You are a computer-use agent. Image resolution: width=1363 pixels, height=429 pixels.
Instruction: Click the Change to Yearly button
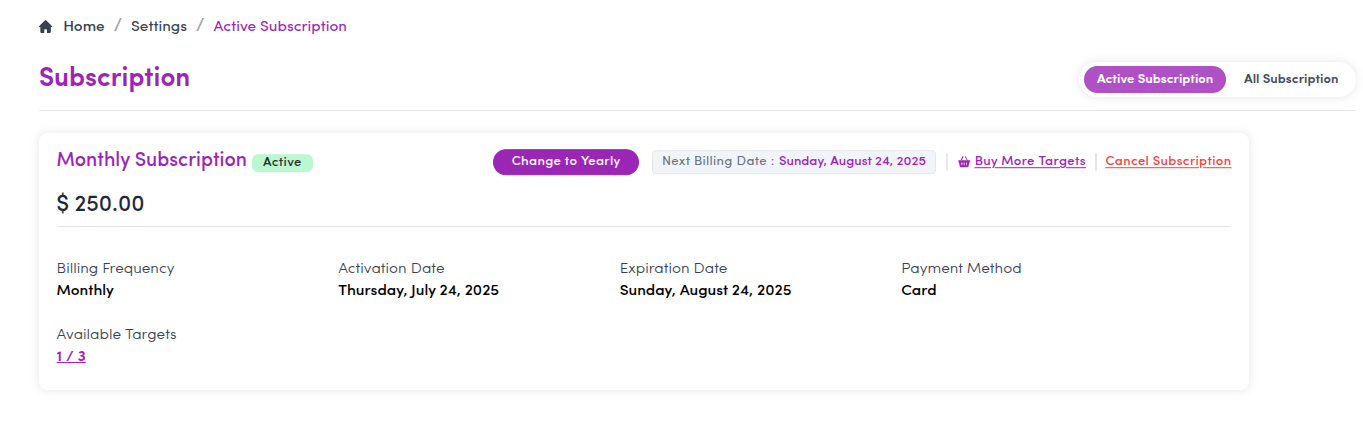[566, 161]
